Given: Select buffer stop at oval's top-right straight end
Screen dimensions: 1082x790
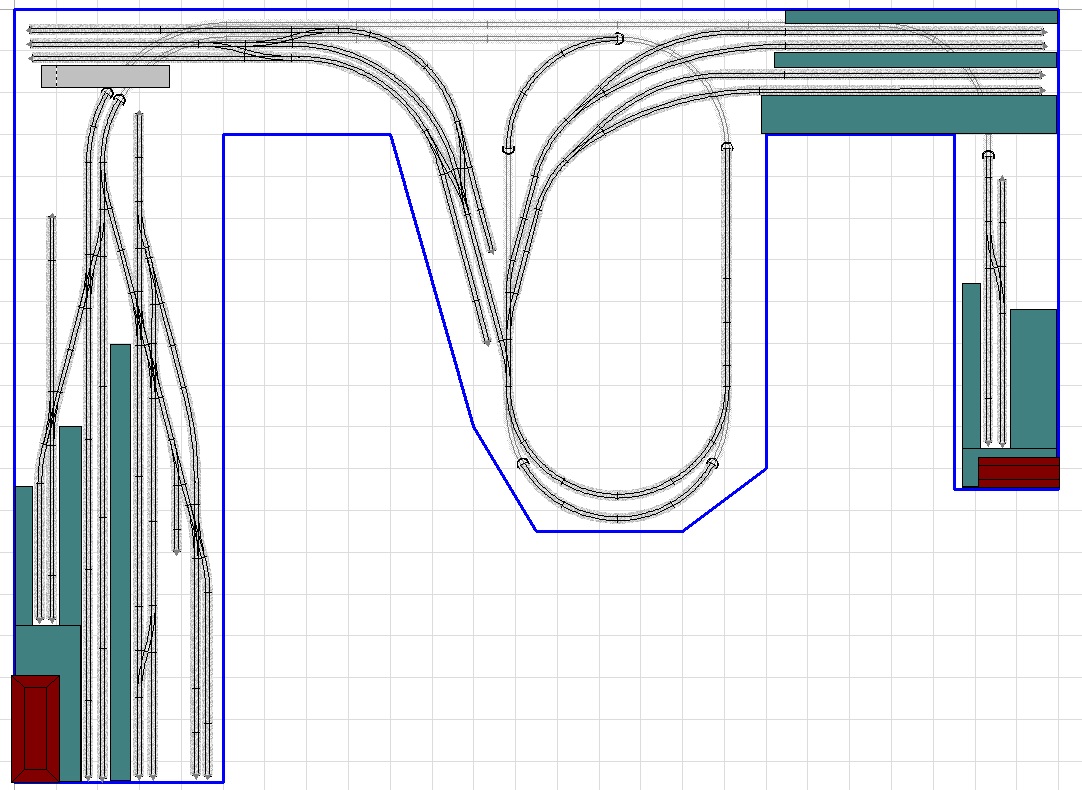Looking at the screenshot, I should [727, 148].
